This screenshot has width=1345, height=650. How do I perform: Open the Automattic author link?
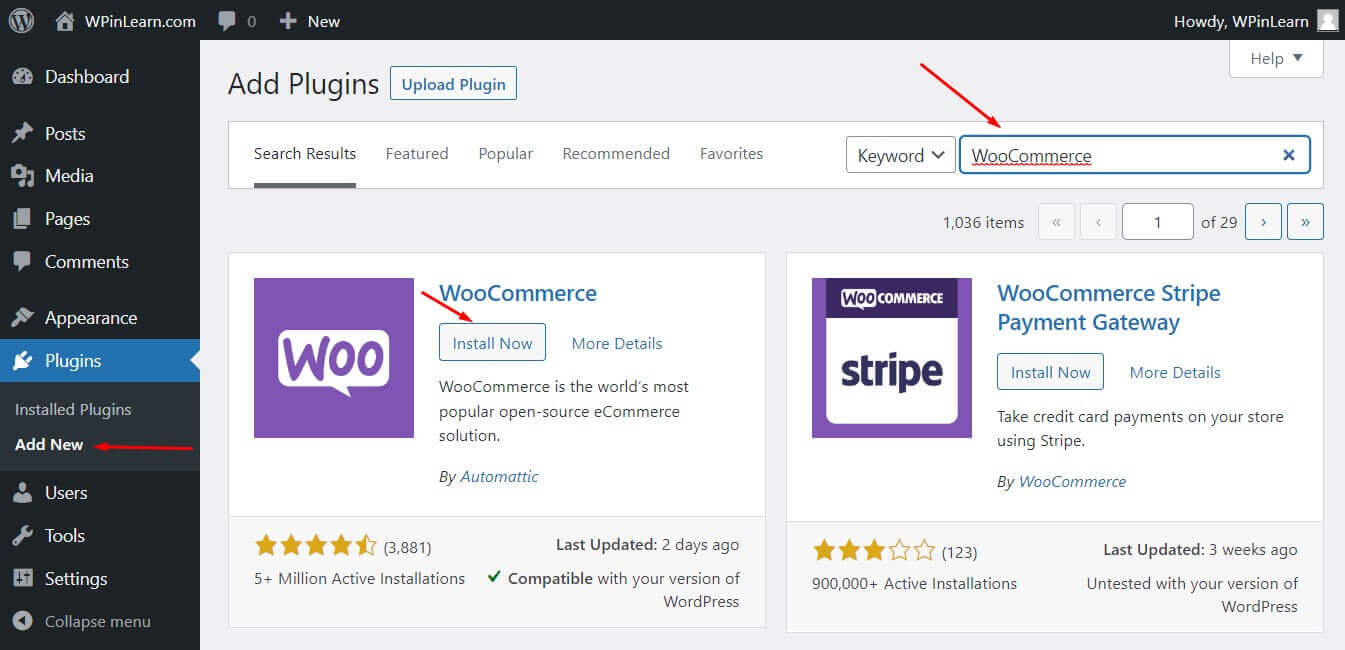(x=499, y=477)
